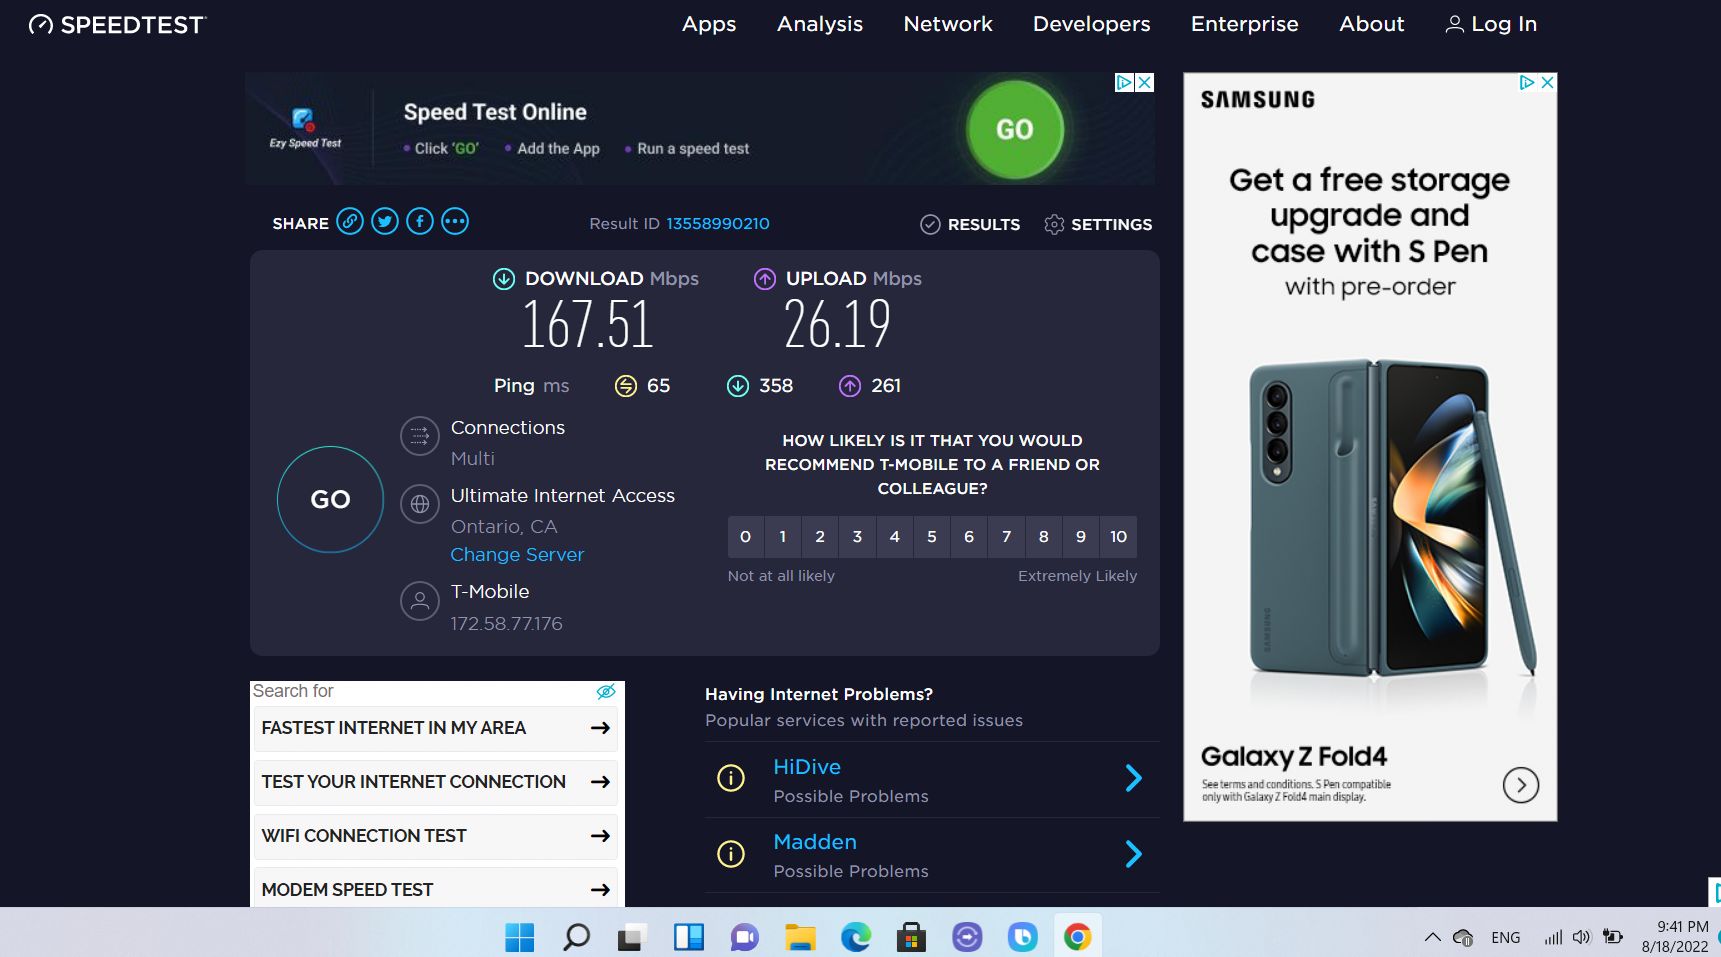Open the Developers menu
This screenshot has width=1721, height=957.
click(1092, 24)
